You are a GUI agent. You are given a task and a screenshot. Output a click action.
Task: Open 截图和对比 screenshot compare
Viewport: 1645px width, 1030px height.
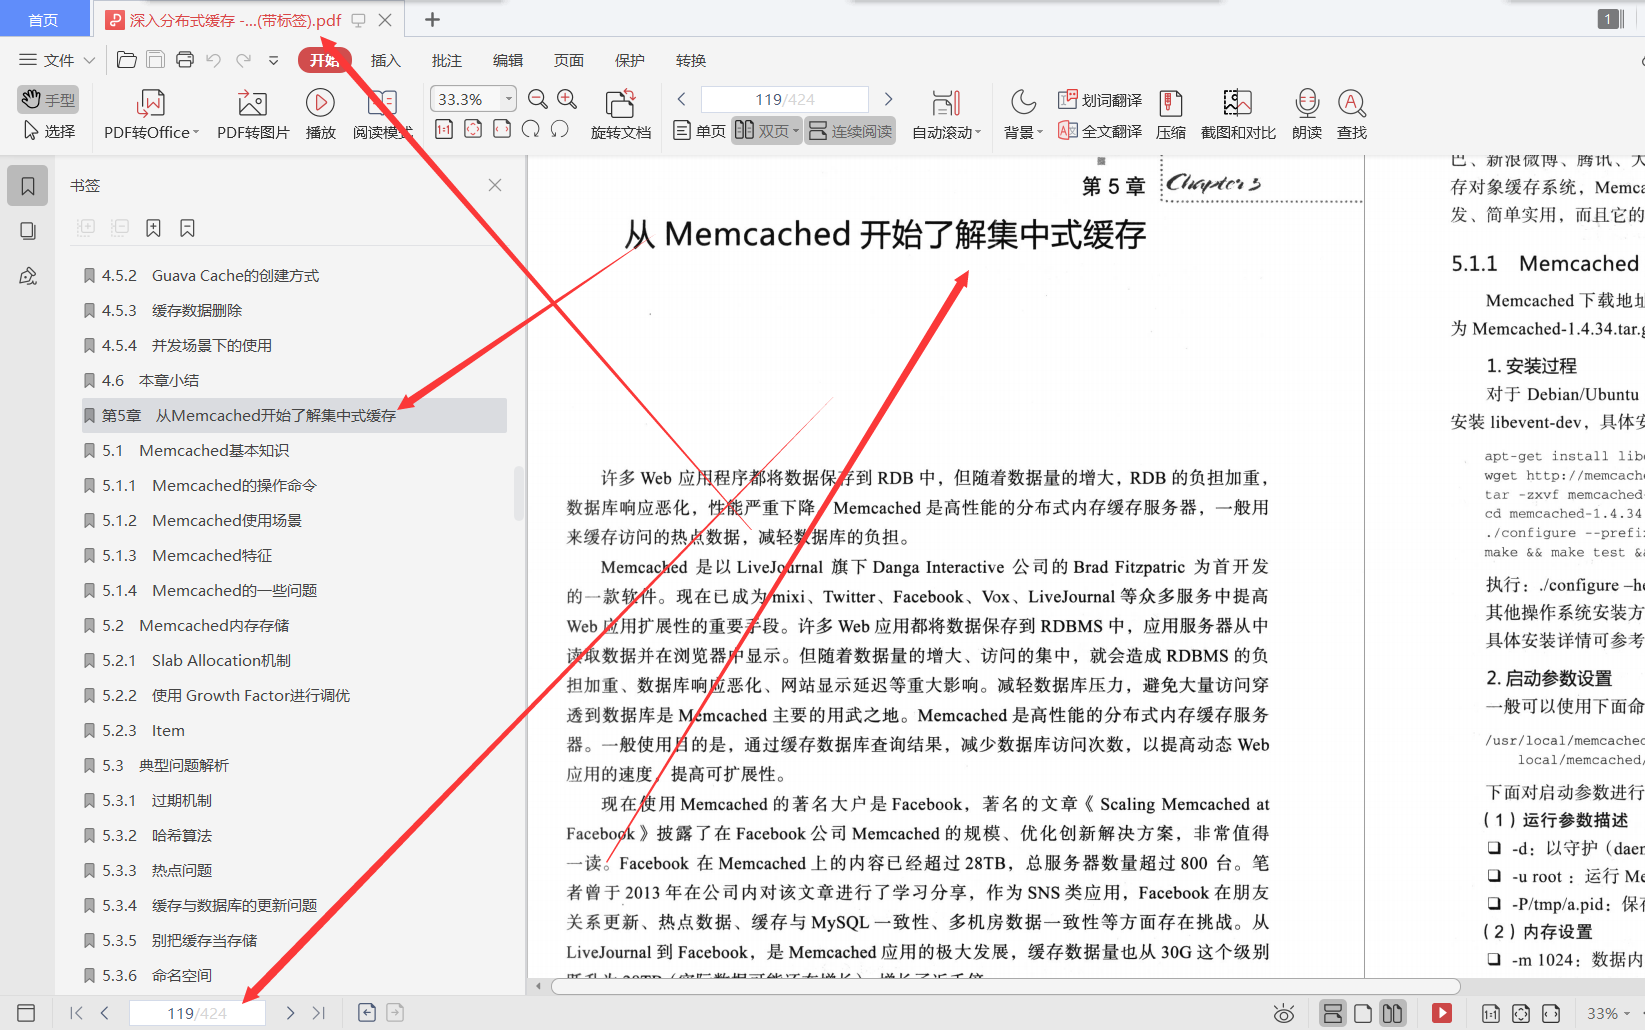point(1236,113)
